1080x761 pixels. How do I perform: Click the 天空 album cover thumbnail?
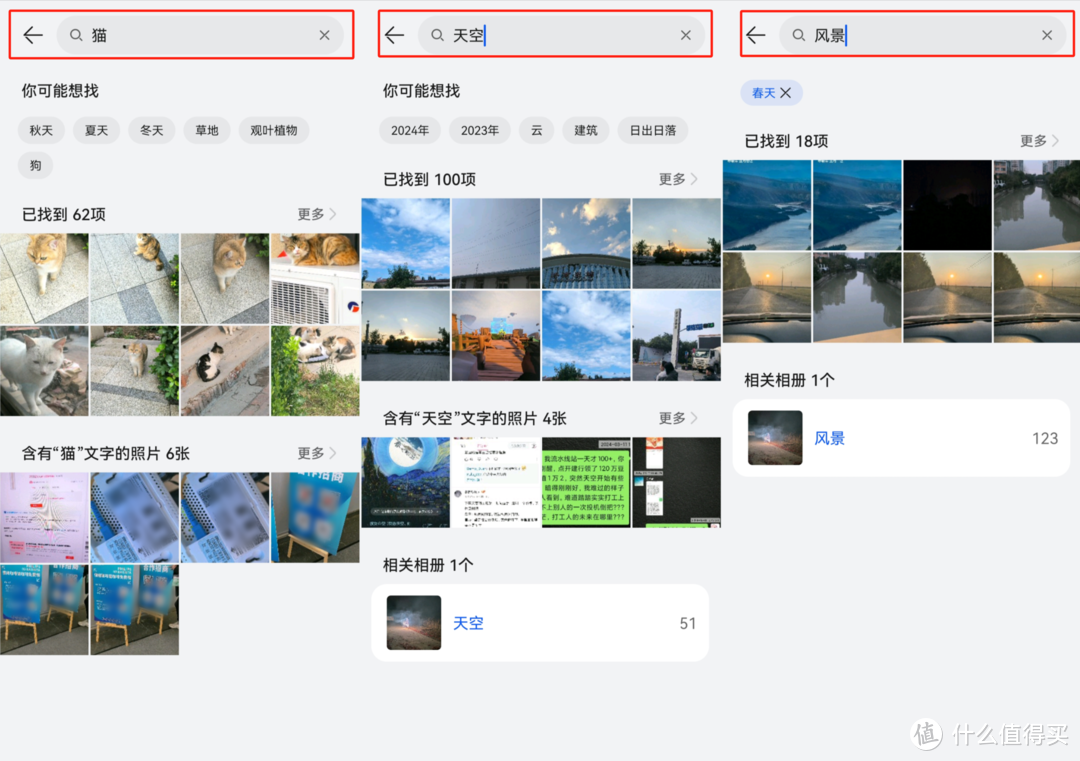pyautogui.click(x=412, y=622)
